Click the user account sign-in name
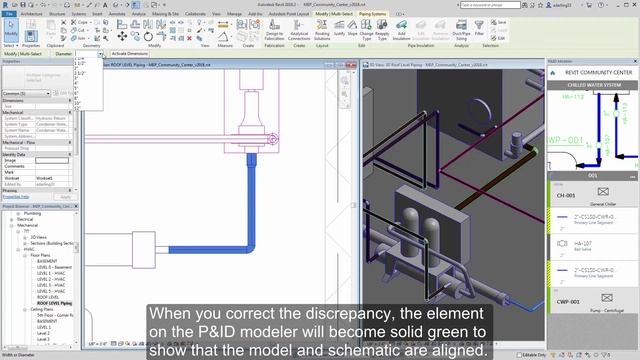The width and height of the screenshot is (640, 360). 562,5
